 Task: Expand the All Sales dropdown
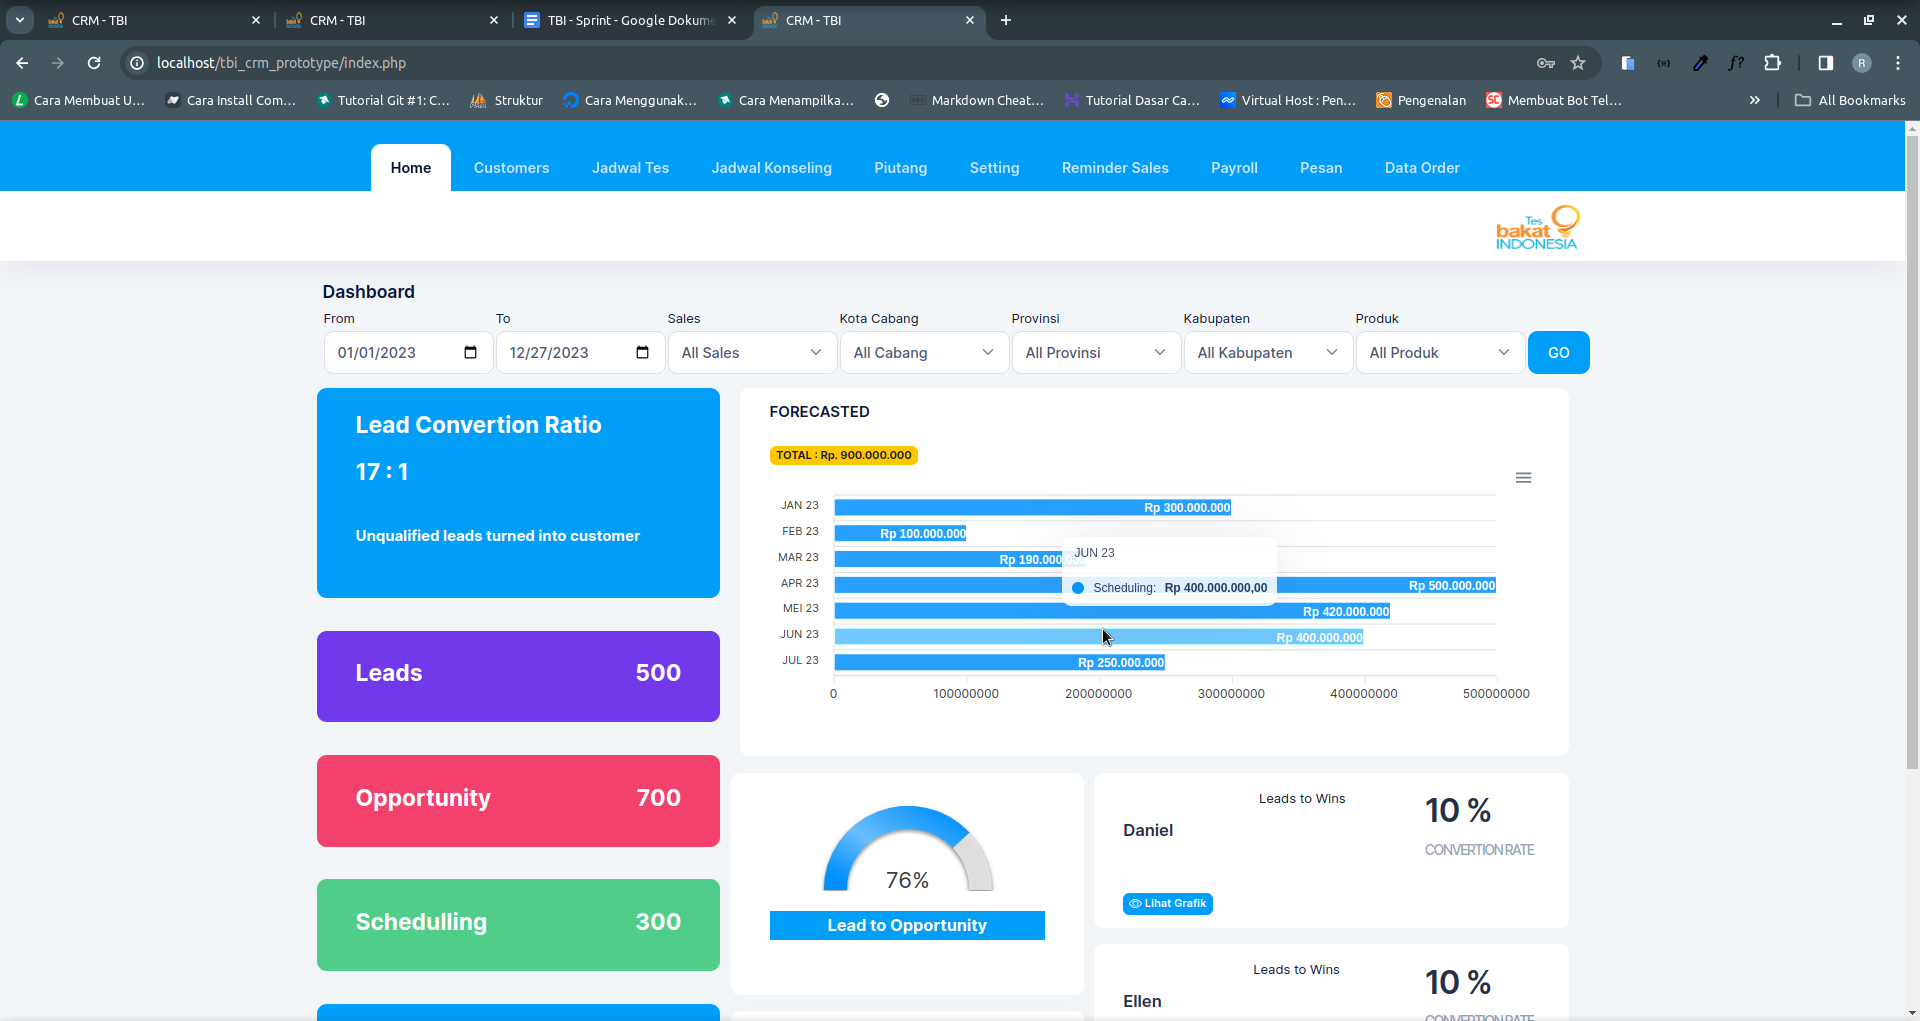752,352
